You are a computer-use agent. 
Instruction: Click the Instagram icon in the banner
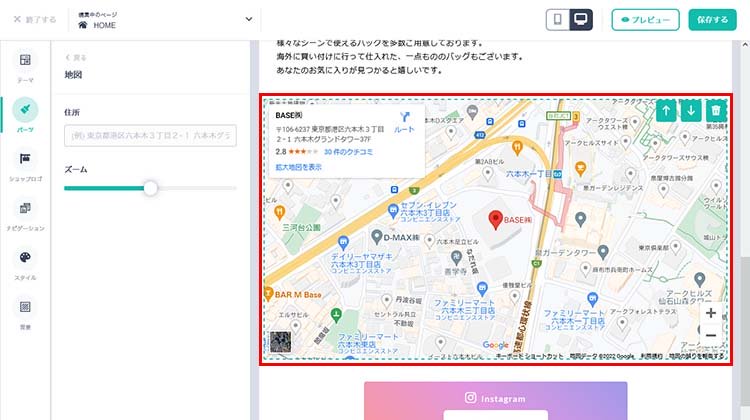pos(471,398)
